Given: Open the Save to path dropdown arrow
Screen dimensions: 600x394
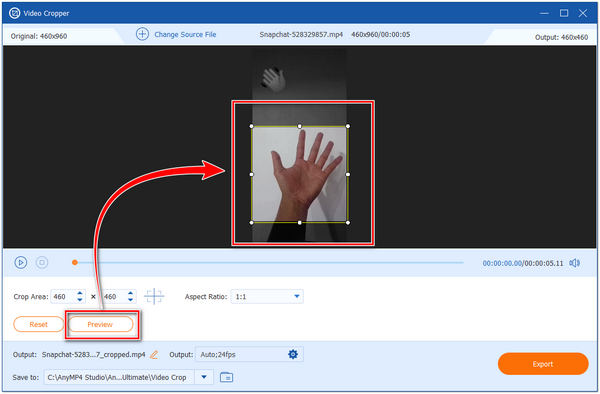Looking at the screenshot, I should 204,377.
